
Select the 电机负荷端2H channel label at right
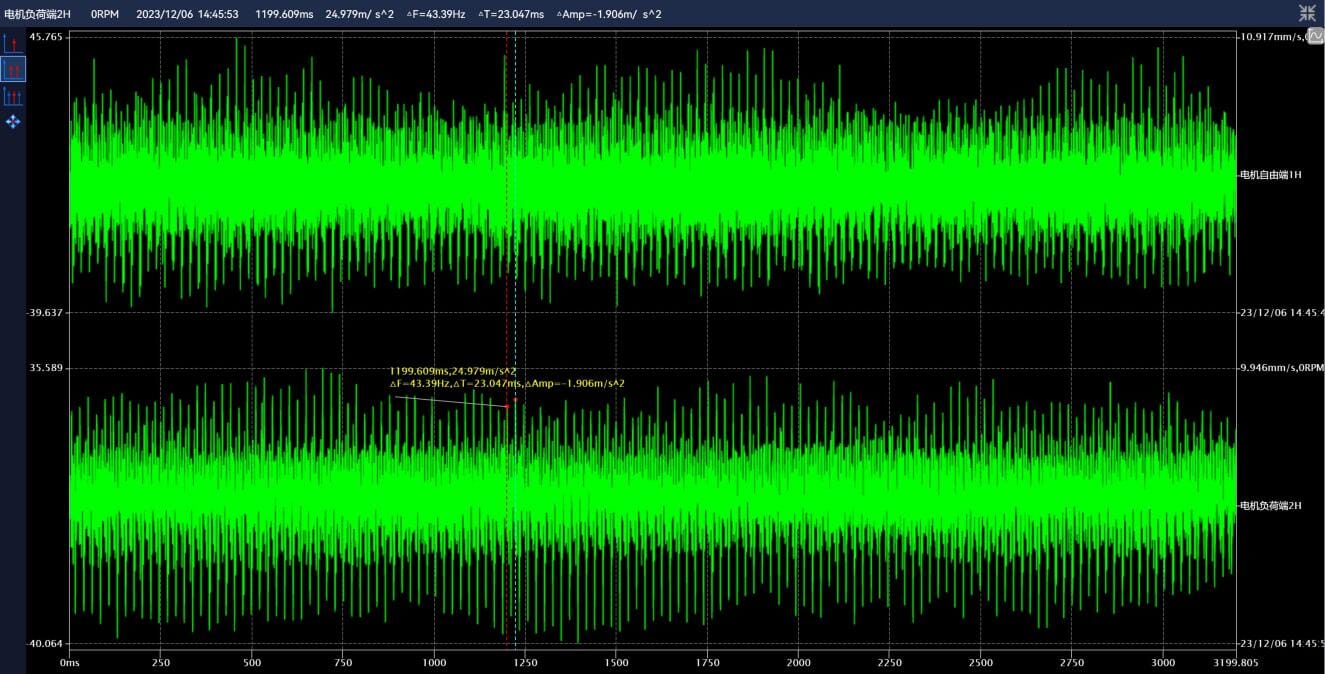[1270, 506]
